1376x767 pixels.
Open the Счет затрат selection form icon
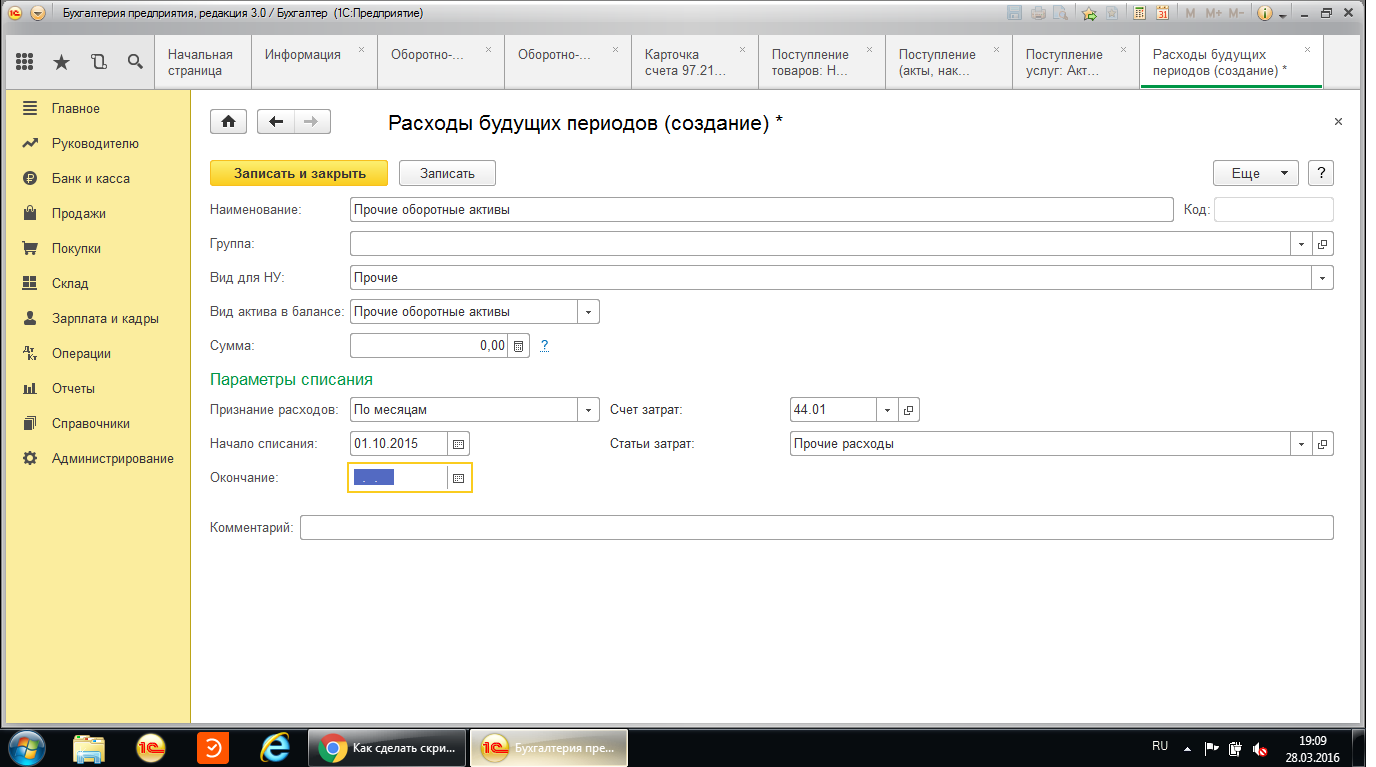908,410
